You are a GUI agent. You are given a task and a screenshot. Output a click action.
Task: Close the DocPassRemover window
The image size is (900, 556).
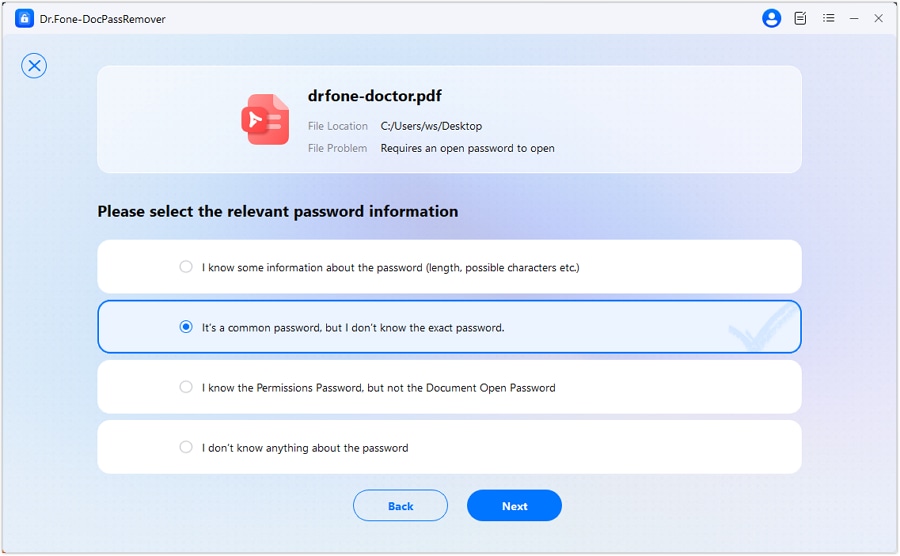tap(879, 18)
